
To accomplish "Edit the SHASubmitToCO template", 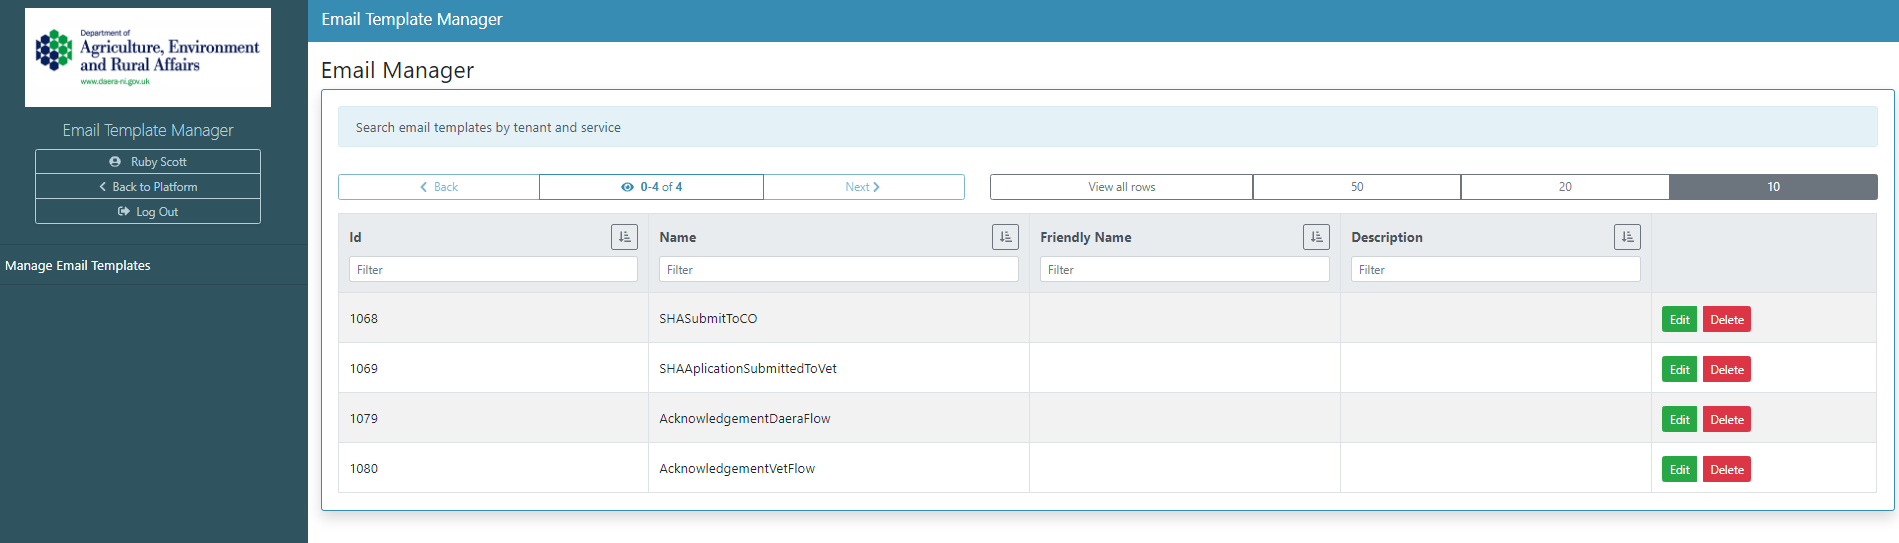I will tap(1679, 320).
